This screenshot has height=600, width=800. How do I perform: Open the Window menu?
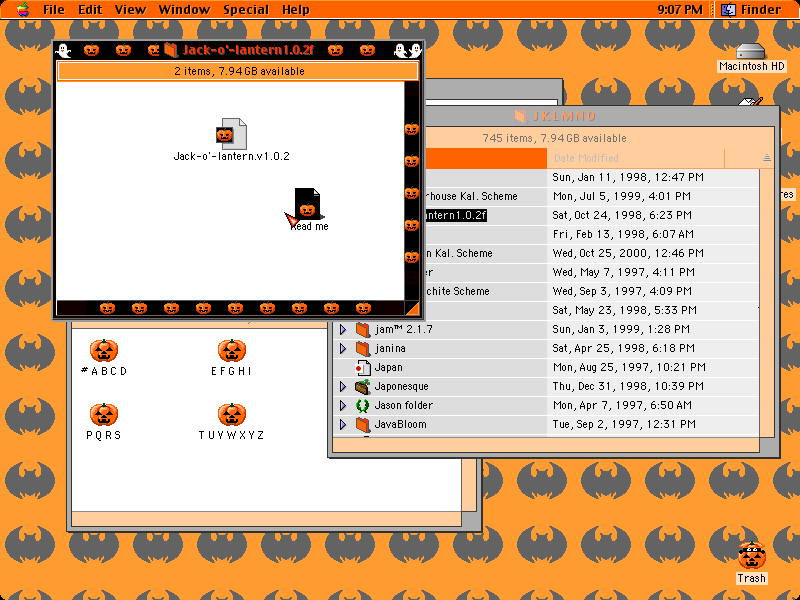(184, 10)
